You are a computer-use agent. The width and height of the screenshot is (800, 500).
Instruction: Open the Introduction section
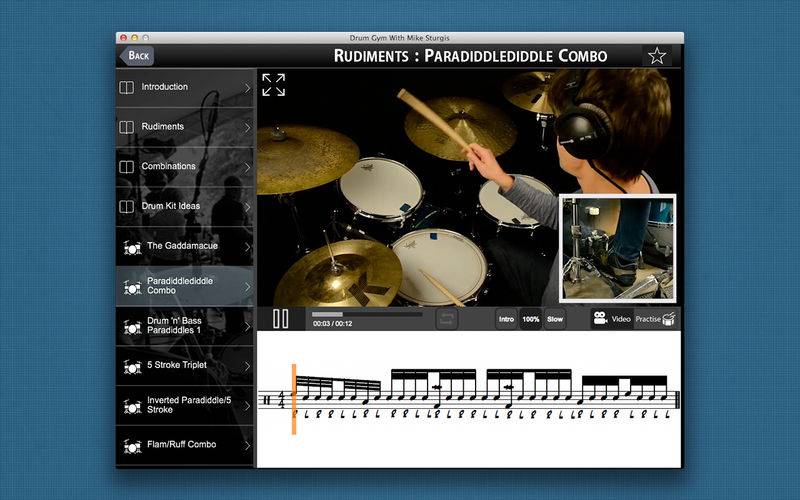pos(185,87)
